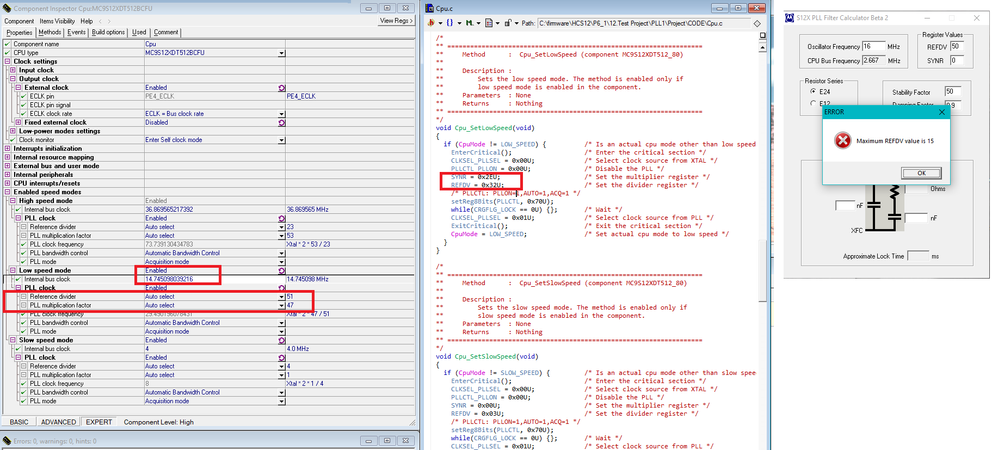Click the Fixed external clock toggle icon

click(281, 122)
